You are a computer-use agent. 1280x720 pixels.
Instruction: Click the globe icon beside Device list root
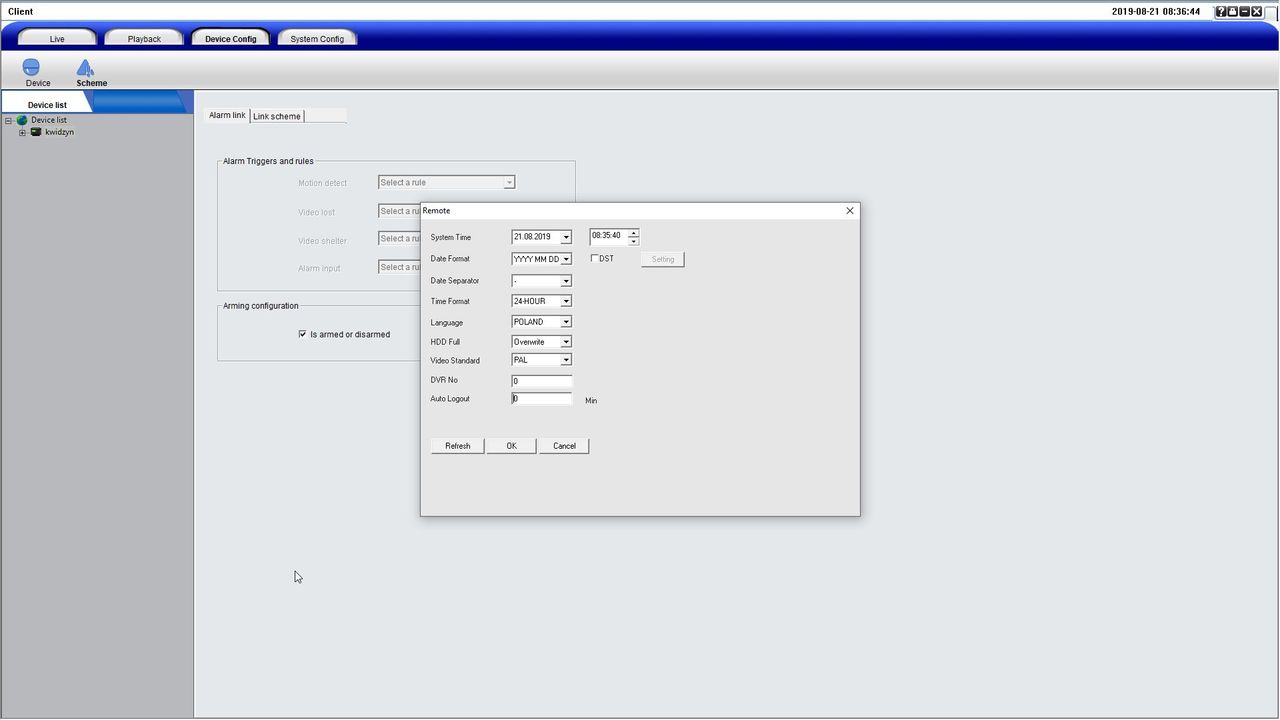(22, 120)
